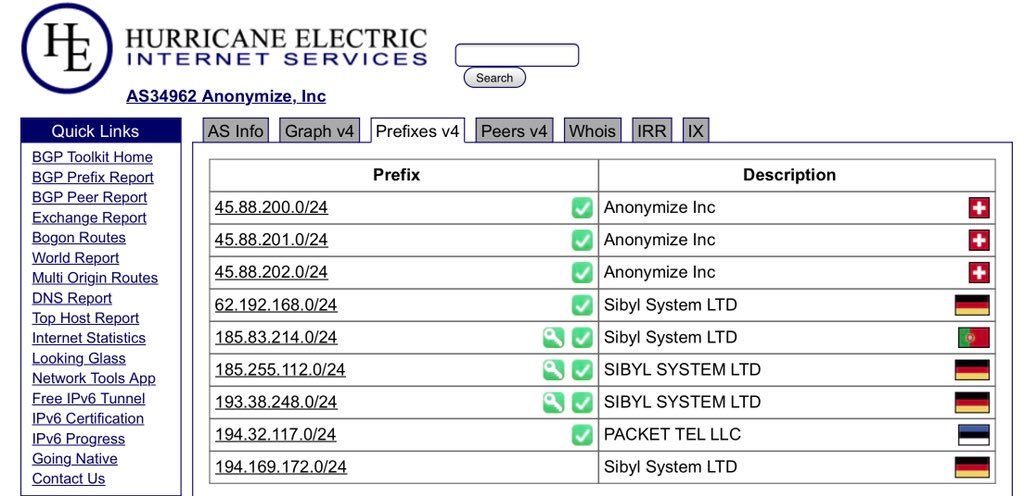The image size is (1024, 496).
Task: Click the Search button
Action: [494, 78]
